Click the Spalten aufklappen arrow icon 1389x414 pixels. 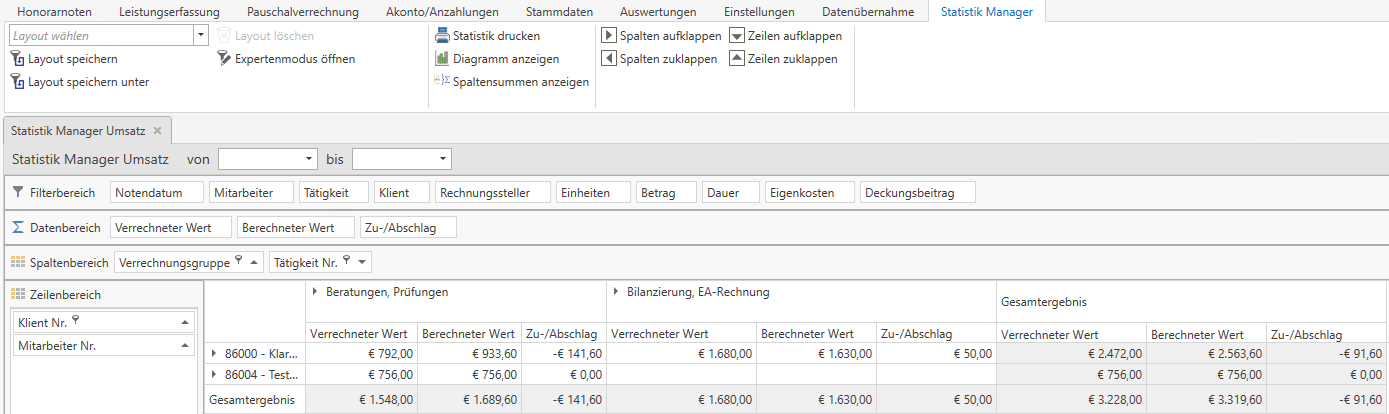tap(609, 36)
